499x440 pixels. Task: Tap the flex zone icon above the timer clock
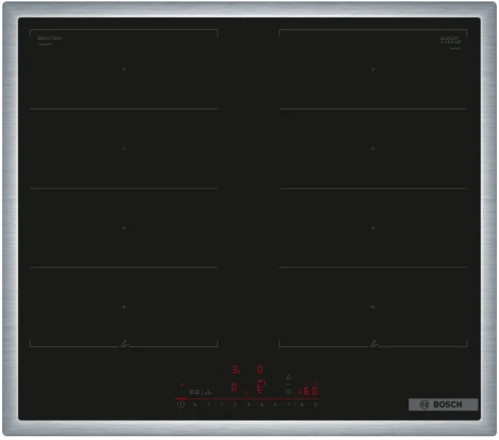[x=289, y=378]
